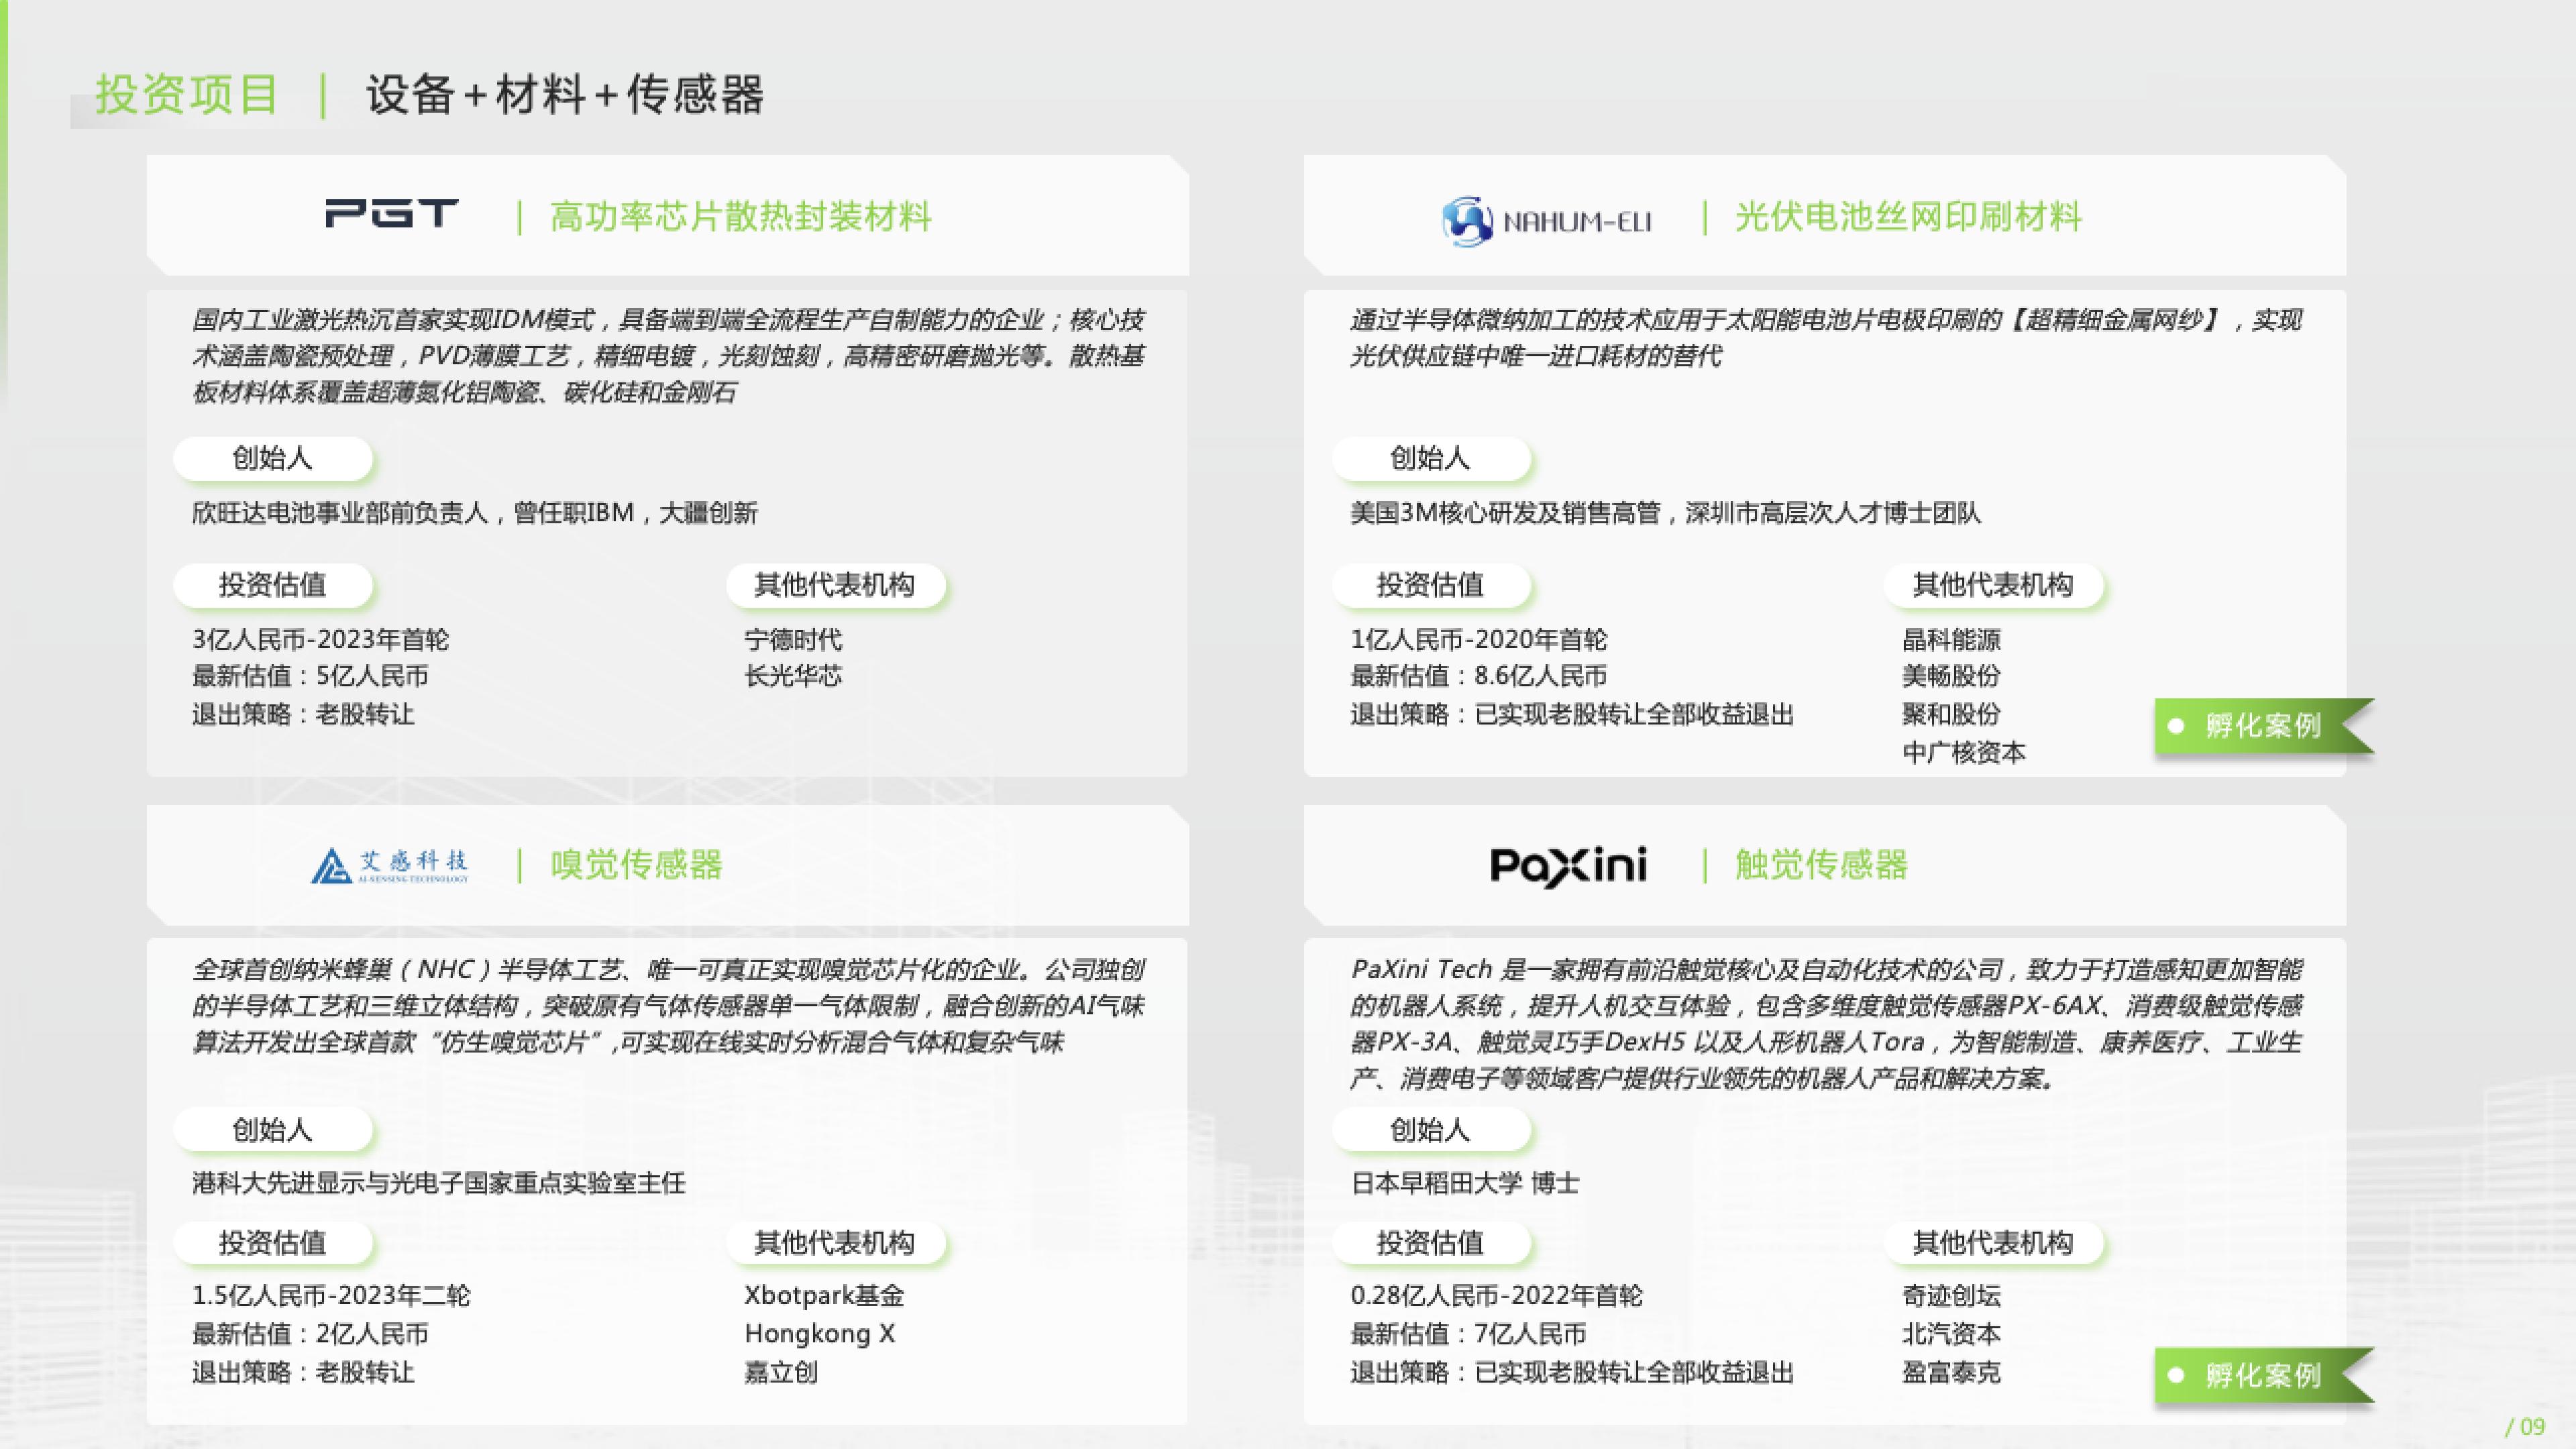Click the 嗅觉传感器 heading
Screen dimensions: 2576x1449
click(636, 865)
